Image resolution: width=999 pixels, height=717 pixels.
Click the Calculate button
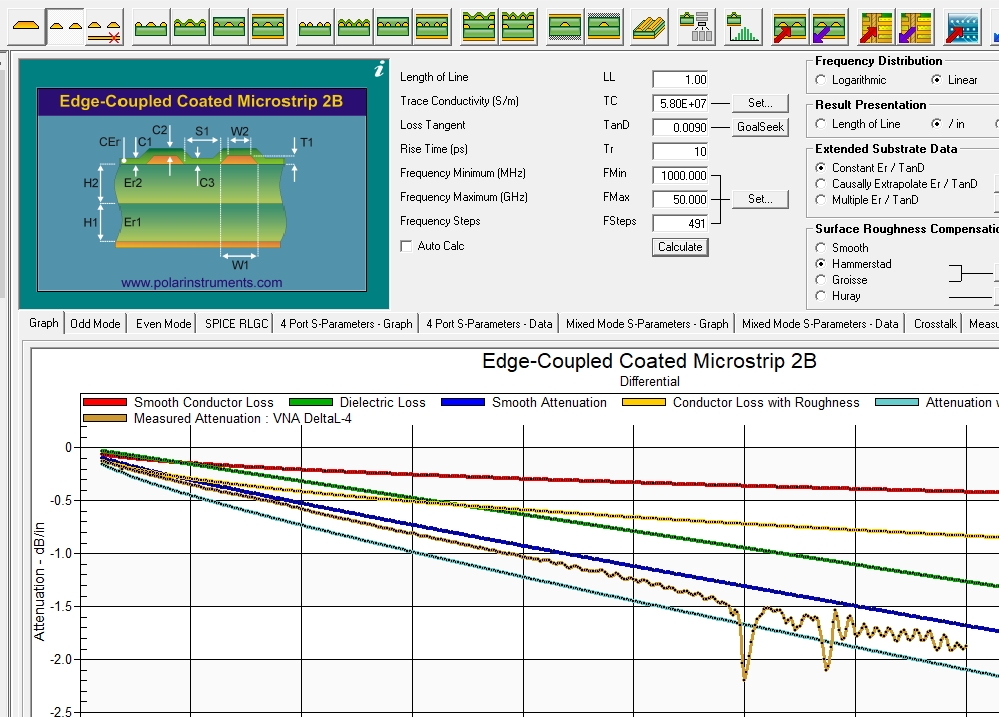tap(680, 247)
